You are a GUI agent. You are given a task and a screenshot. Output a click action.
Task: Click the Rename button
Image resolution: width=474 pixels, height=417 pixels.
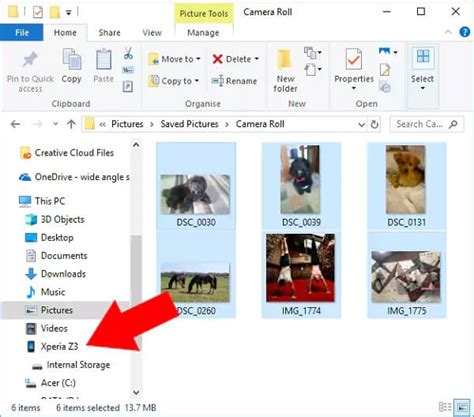coord(234,81)
